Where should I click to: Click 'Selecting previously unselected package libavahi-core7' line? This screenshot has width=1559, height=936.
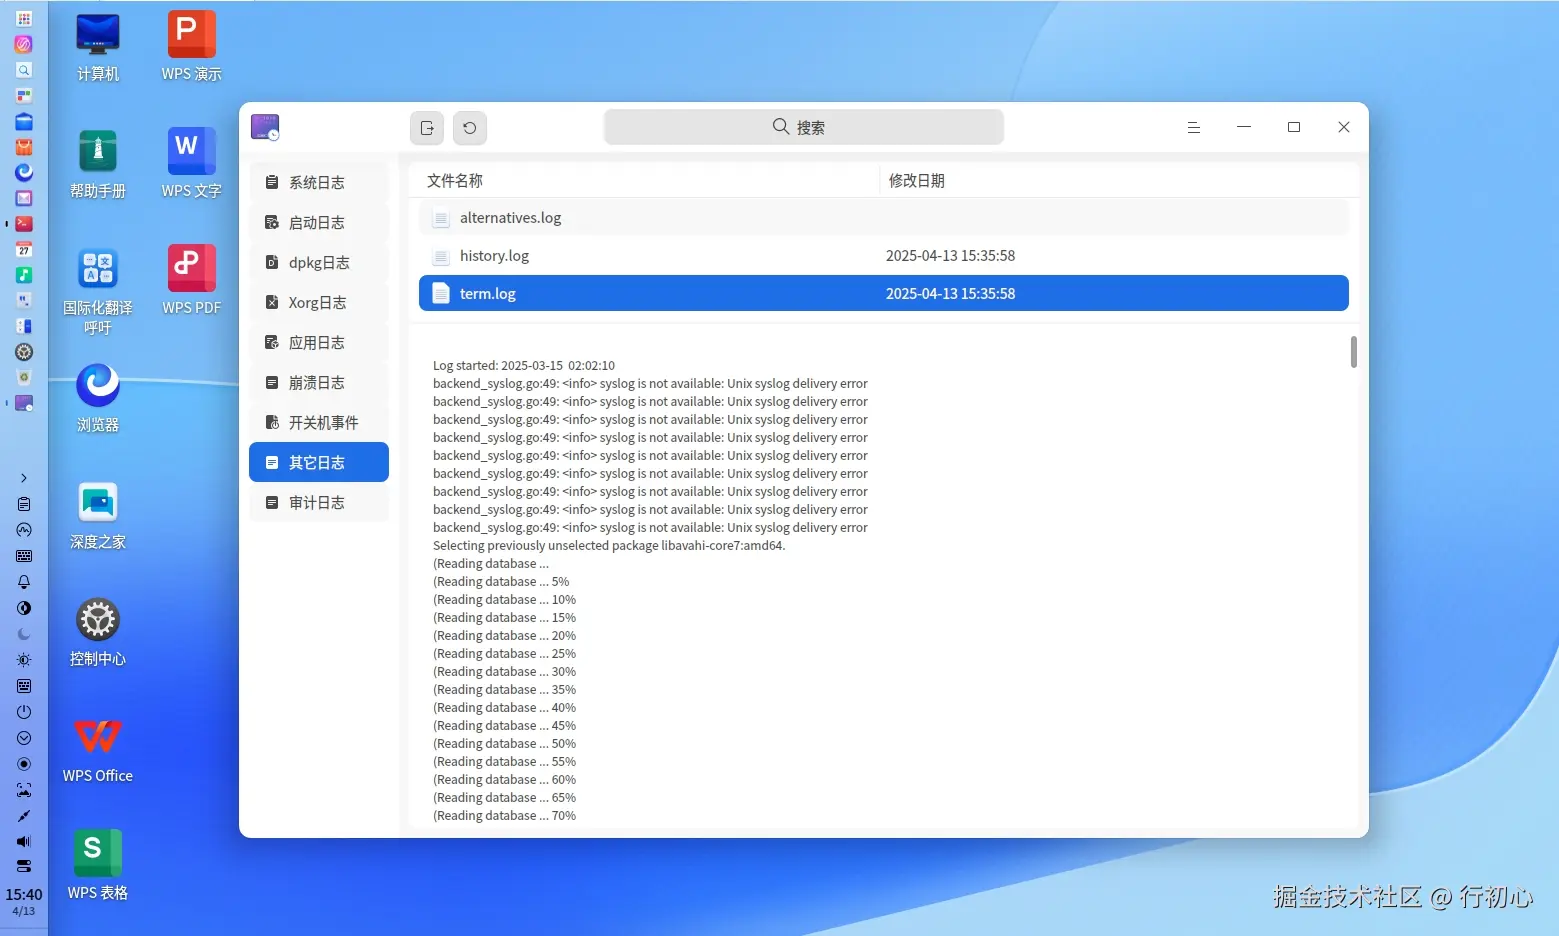(x=609, y=546)
